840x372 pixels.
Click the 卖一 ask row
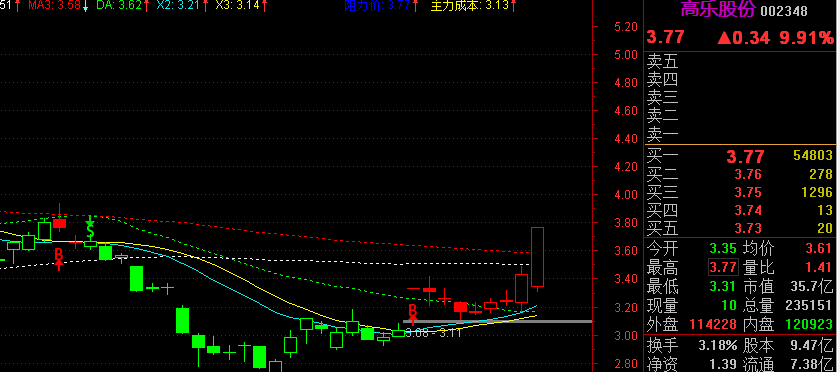[x=740, y=133]
